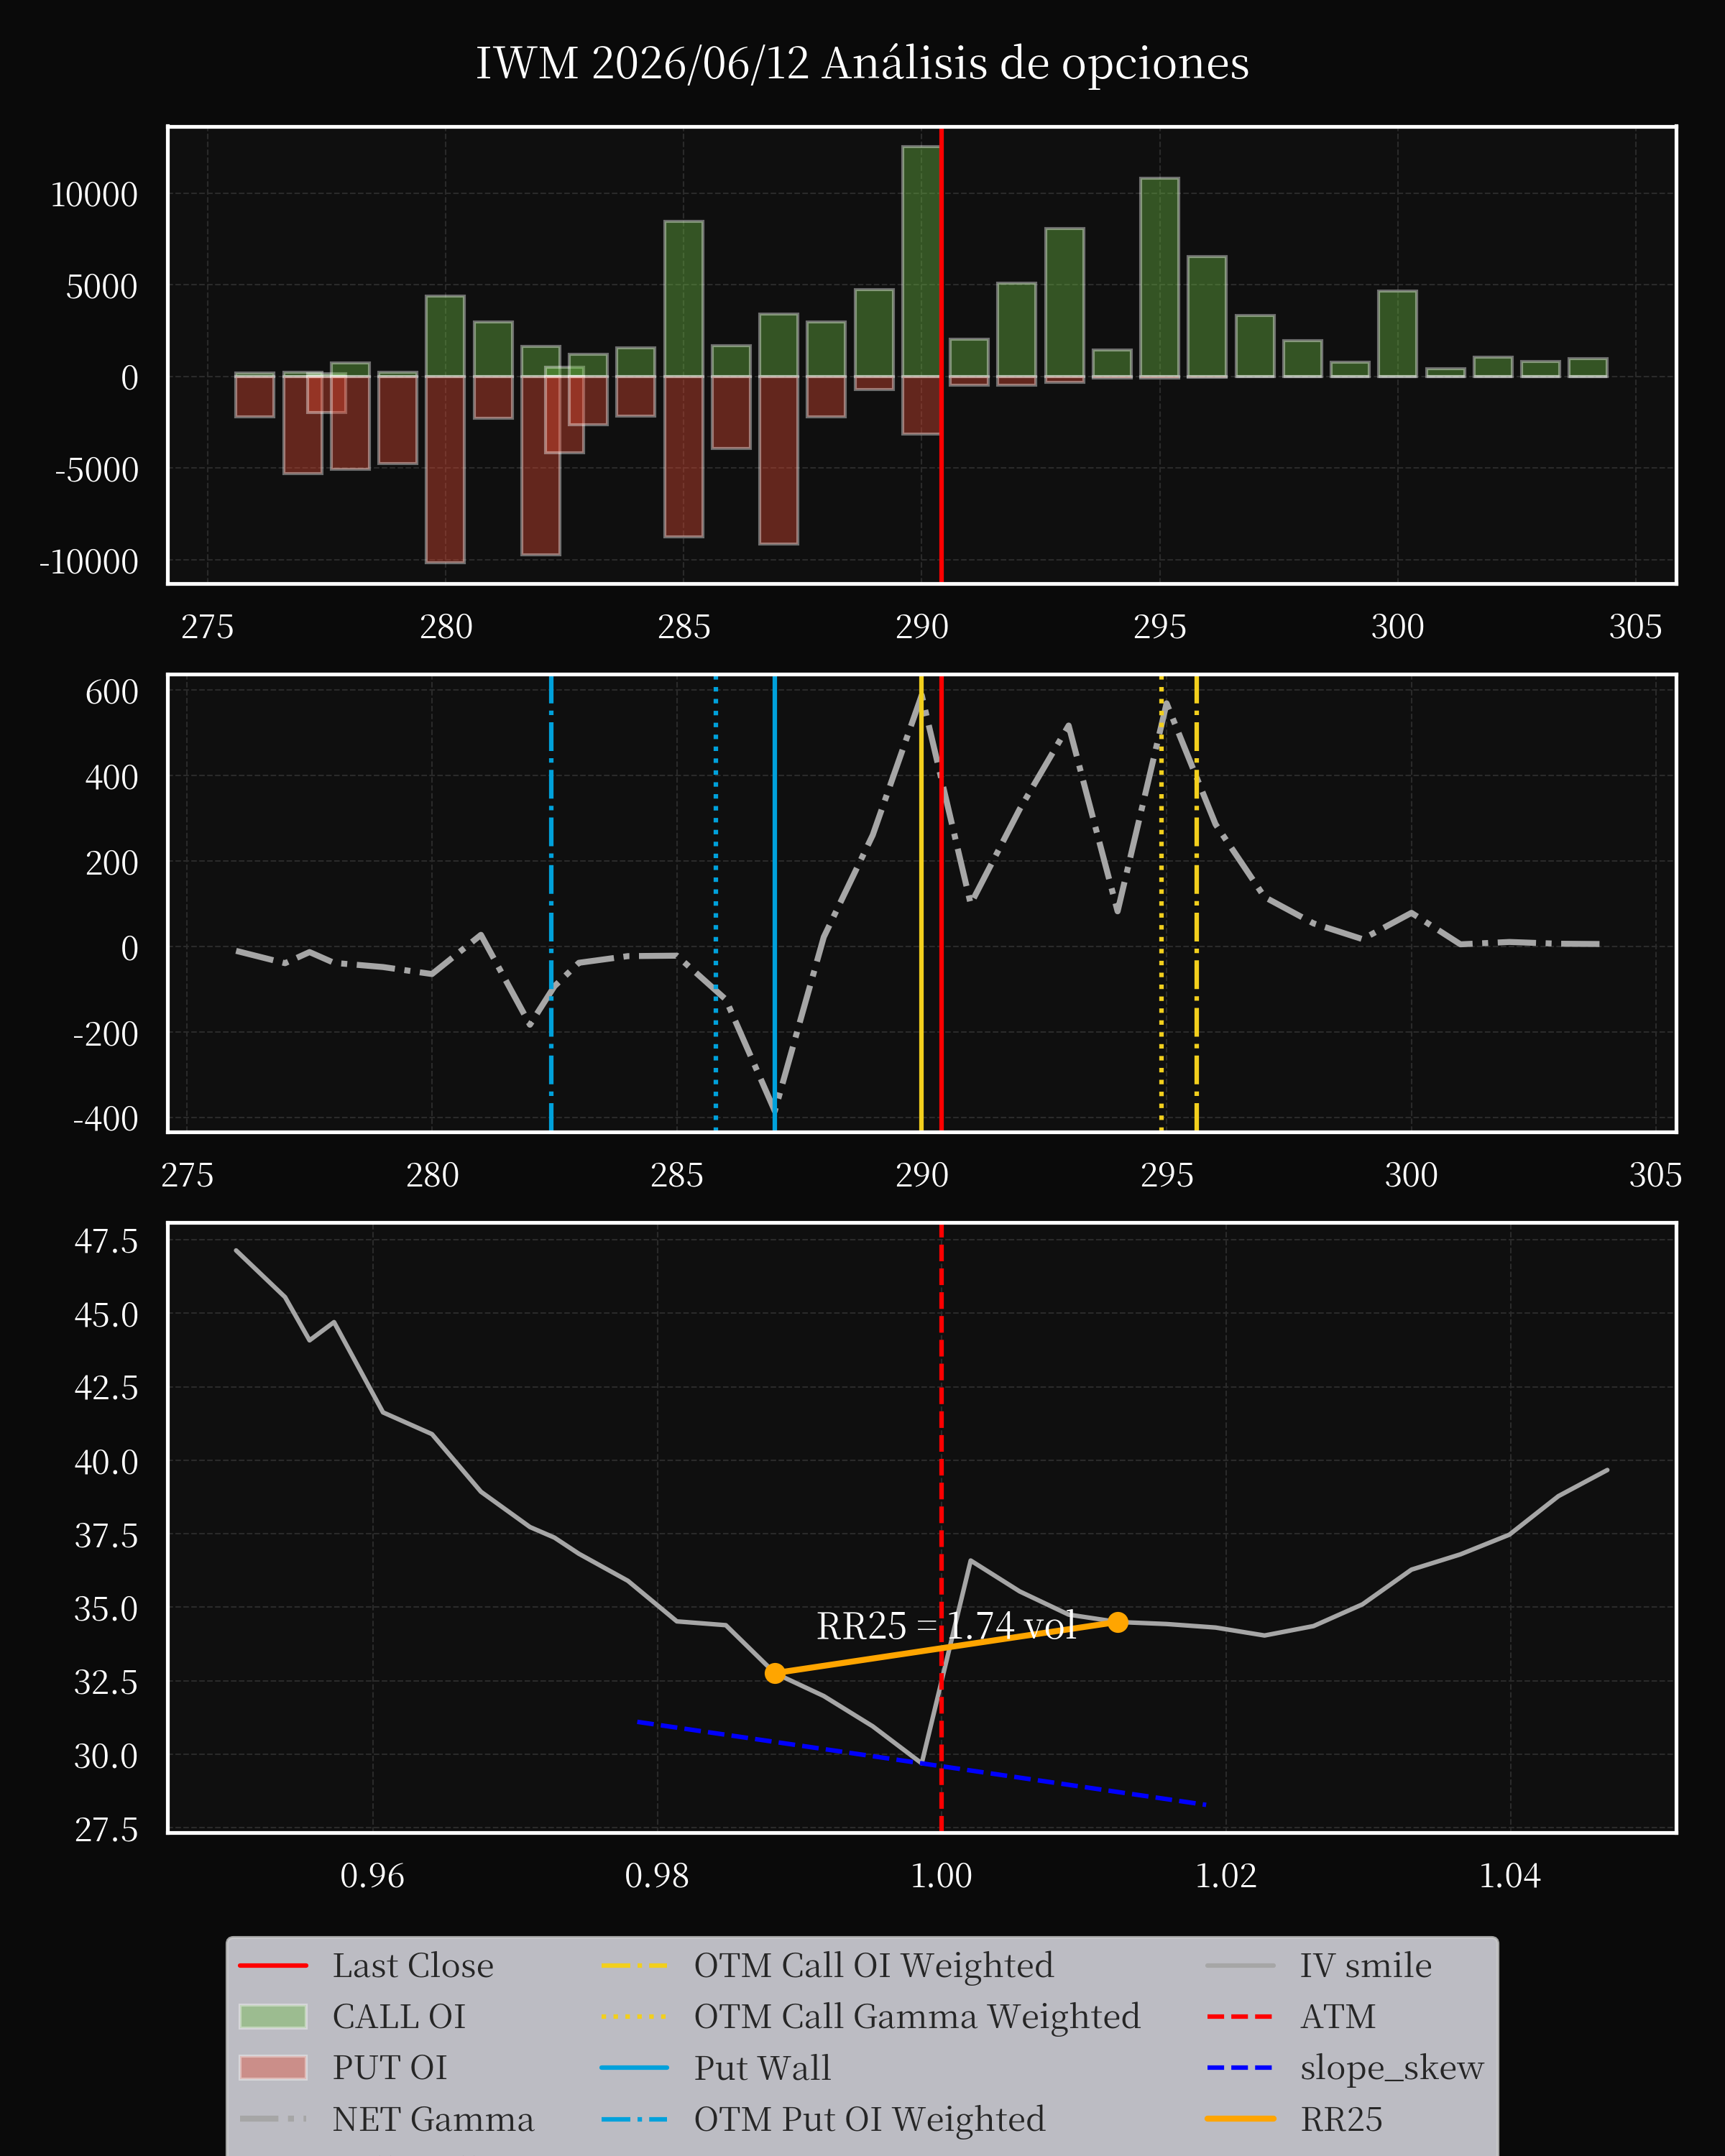Click the dotted blue vertical line in gamma chart

coord(716,903)
